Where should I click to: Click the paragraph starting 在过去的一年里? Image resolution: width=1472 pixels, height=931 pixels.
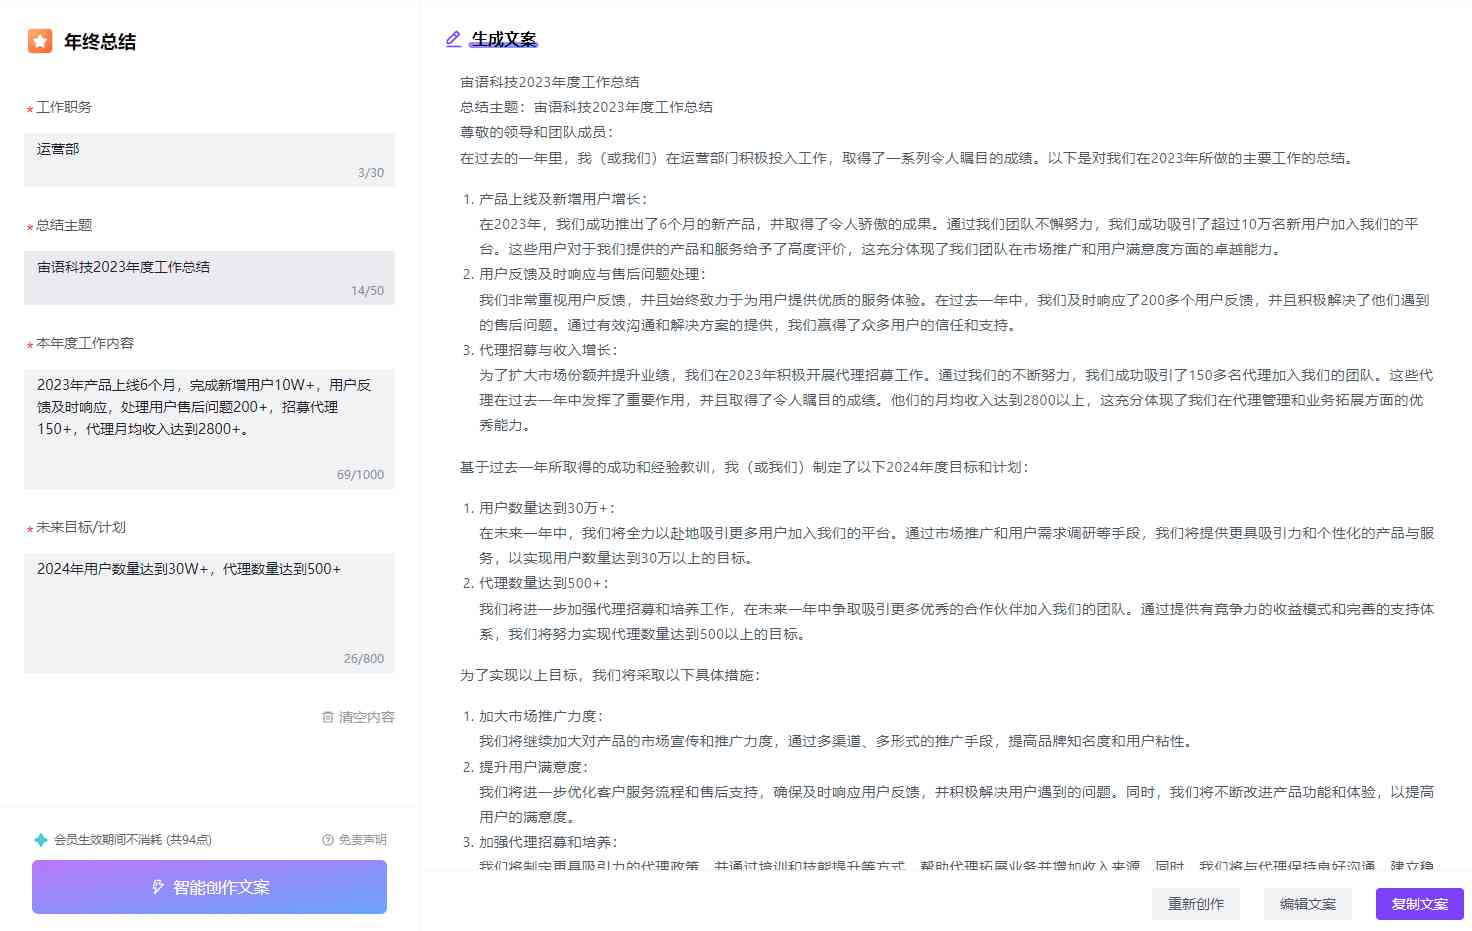(x=908, y=158)
